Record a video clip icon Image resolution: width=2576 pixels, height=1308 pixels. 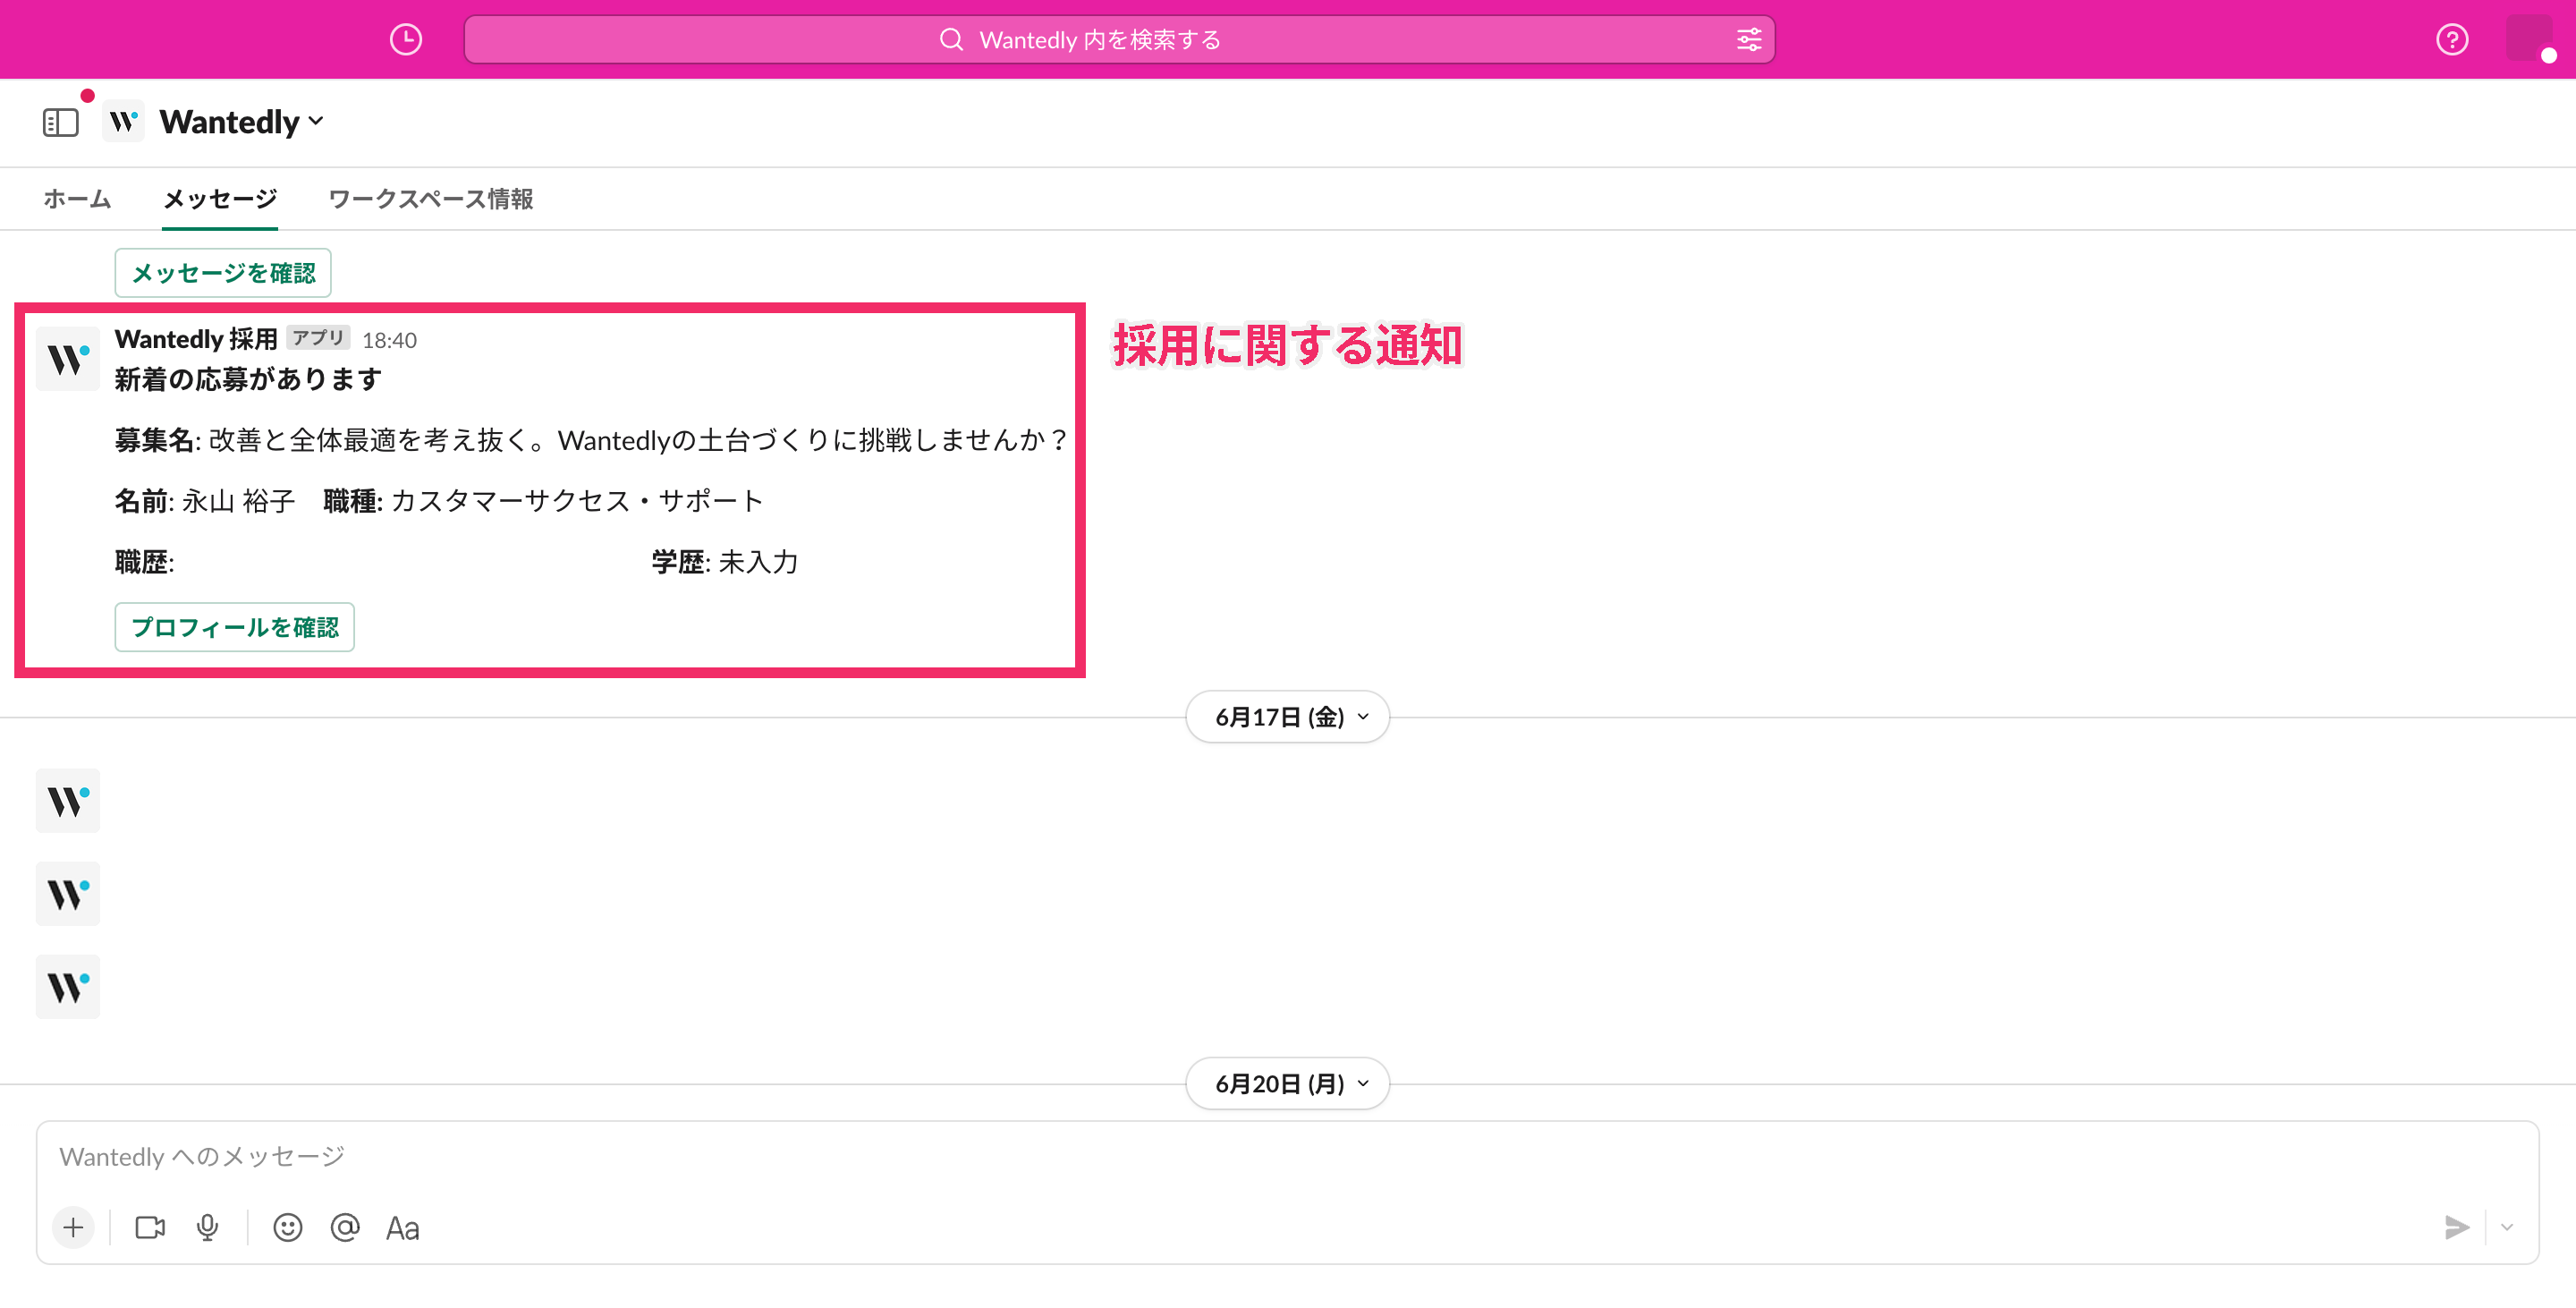coord(150,1227)
